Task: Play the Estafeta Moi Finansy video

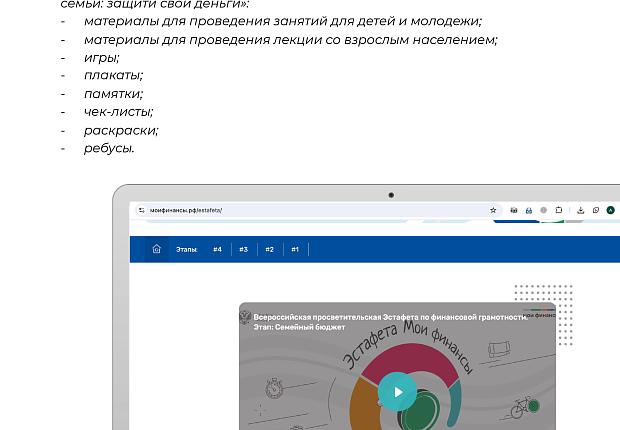Action: pyautogui.click(x=397, y=392)
